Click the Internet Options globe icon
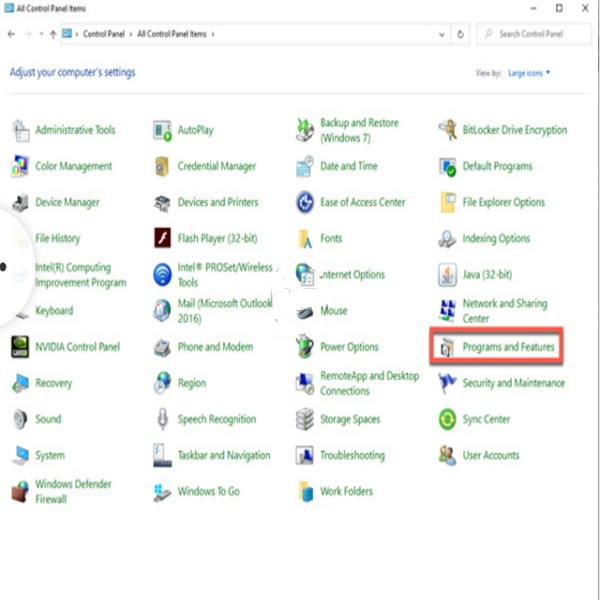Image resolution: width=600 pixels, height=600 pixels. (x=305, y=274)
